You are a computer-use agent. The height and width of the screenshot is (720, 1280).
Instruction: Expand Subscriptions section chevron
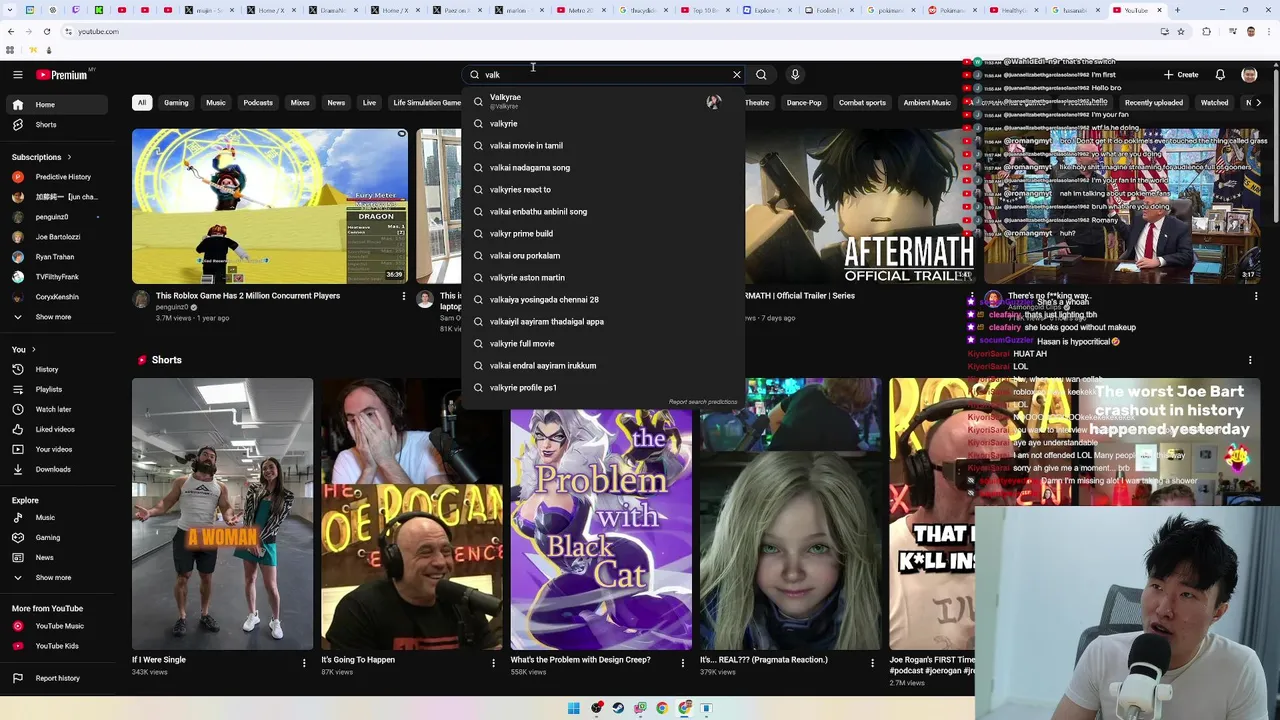tap(69, 157)
